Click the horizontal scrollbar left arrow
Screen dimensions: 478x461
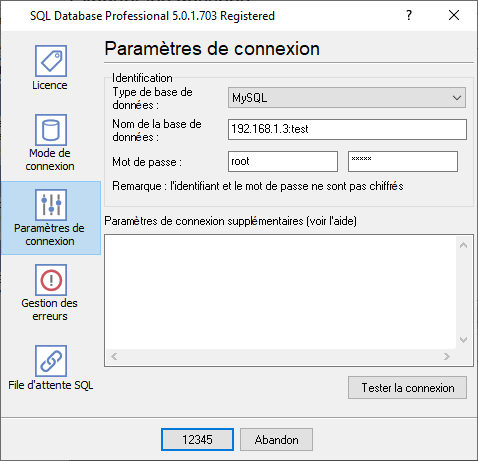click(x=114, y=357)
